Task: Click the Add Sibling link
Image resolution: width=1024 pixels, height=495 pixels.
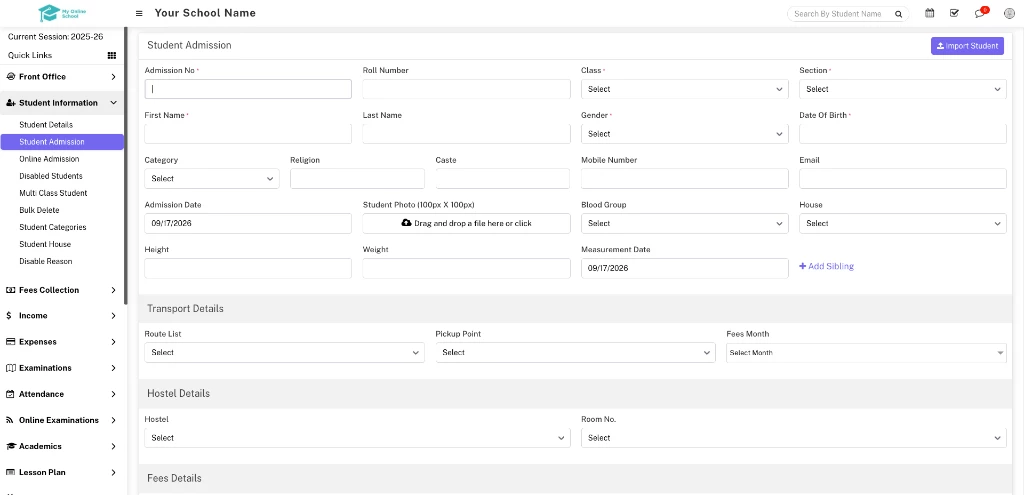Action: coord(826,266)
